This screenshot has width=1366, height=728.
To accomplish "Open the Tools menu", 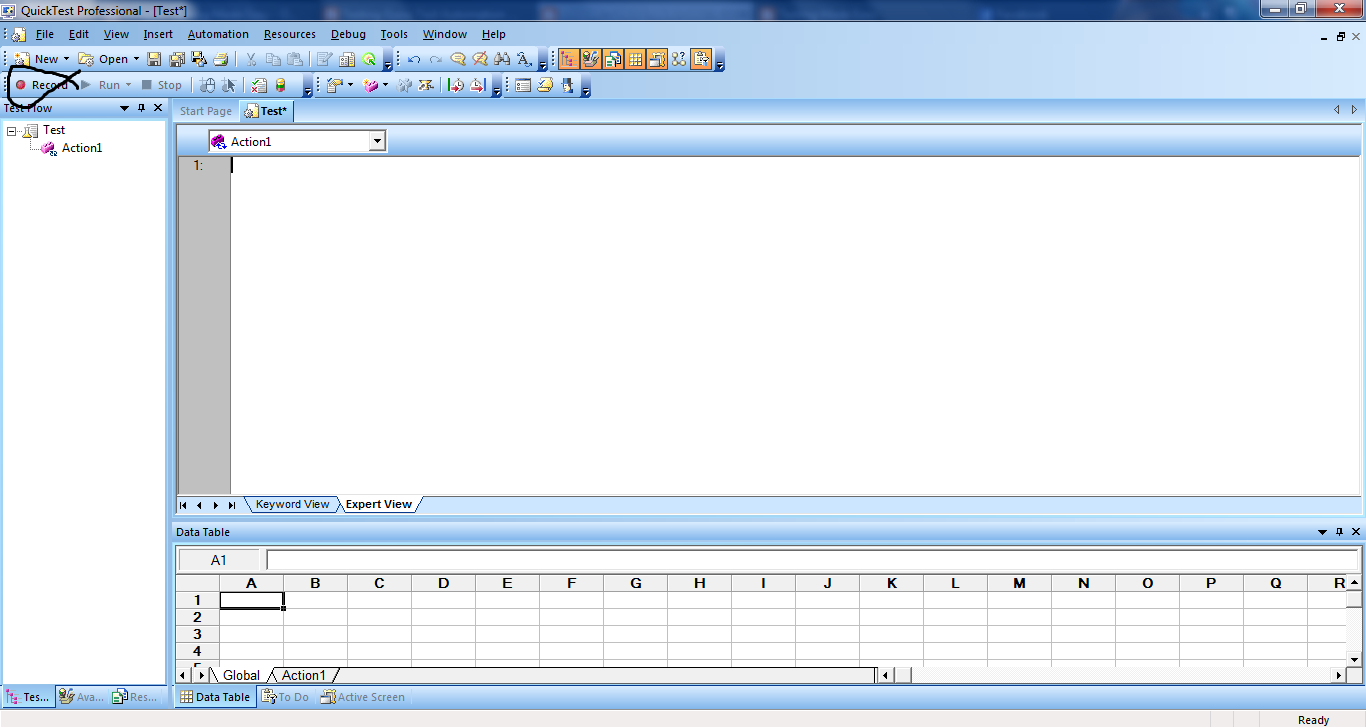I will point(394,34).
